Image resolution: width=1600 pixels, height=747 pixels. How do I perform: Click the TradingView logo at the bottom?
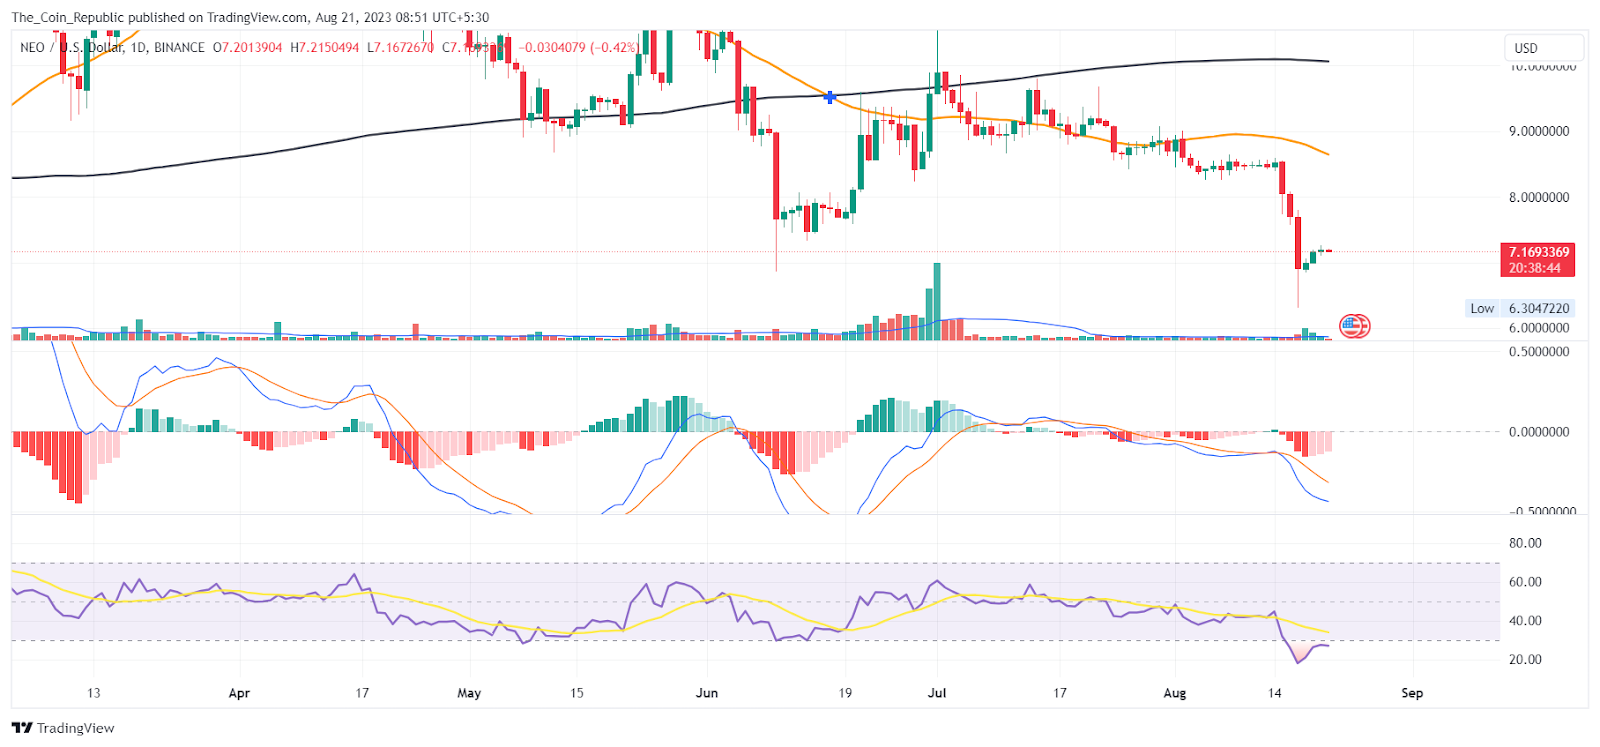coord(63,728)
